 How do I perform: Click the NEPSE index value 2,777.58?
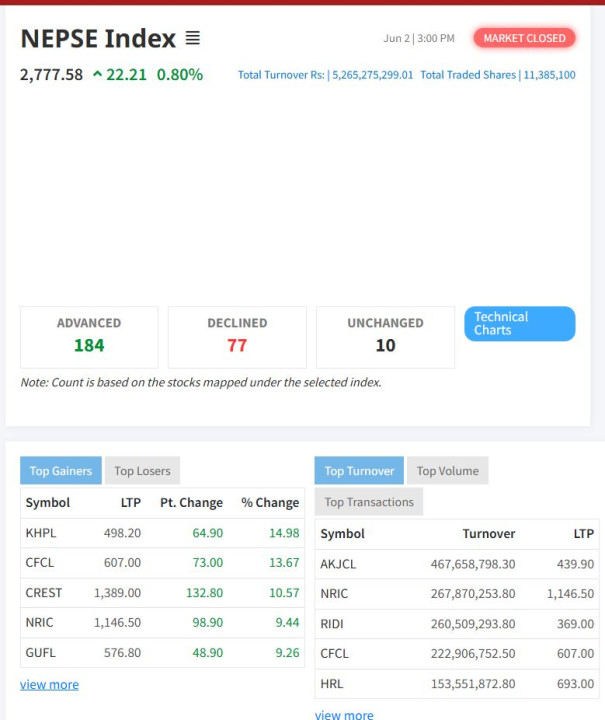point(51,74)
